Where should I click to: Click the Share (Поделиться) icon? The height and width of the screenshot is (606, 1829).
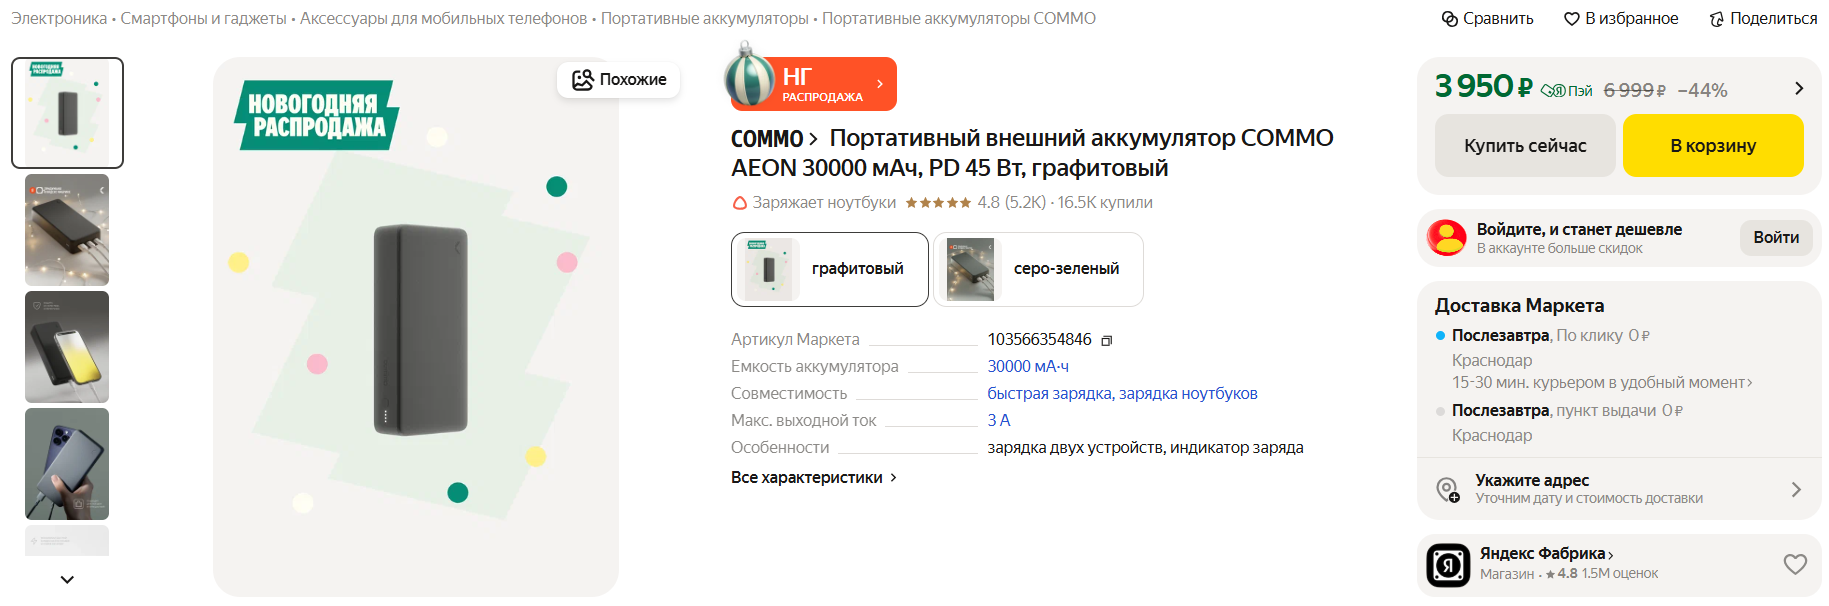1717,19
